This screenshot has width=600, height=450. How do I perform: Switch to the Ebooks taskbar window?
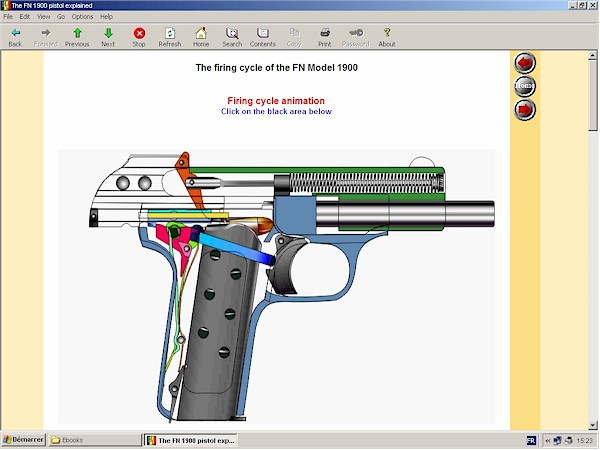(x=95, y=440)
